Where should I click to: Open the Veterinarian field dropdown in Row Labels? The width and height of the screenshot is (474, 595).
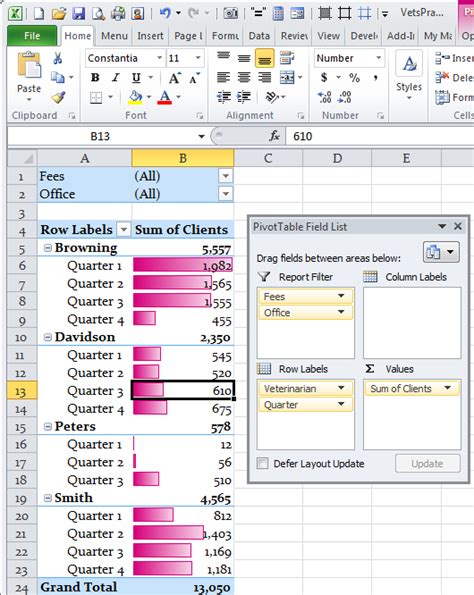[341, 388]
